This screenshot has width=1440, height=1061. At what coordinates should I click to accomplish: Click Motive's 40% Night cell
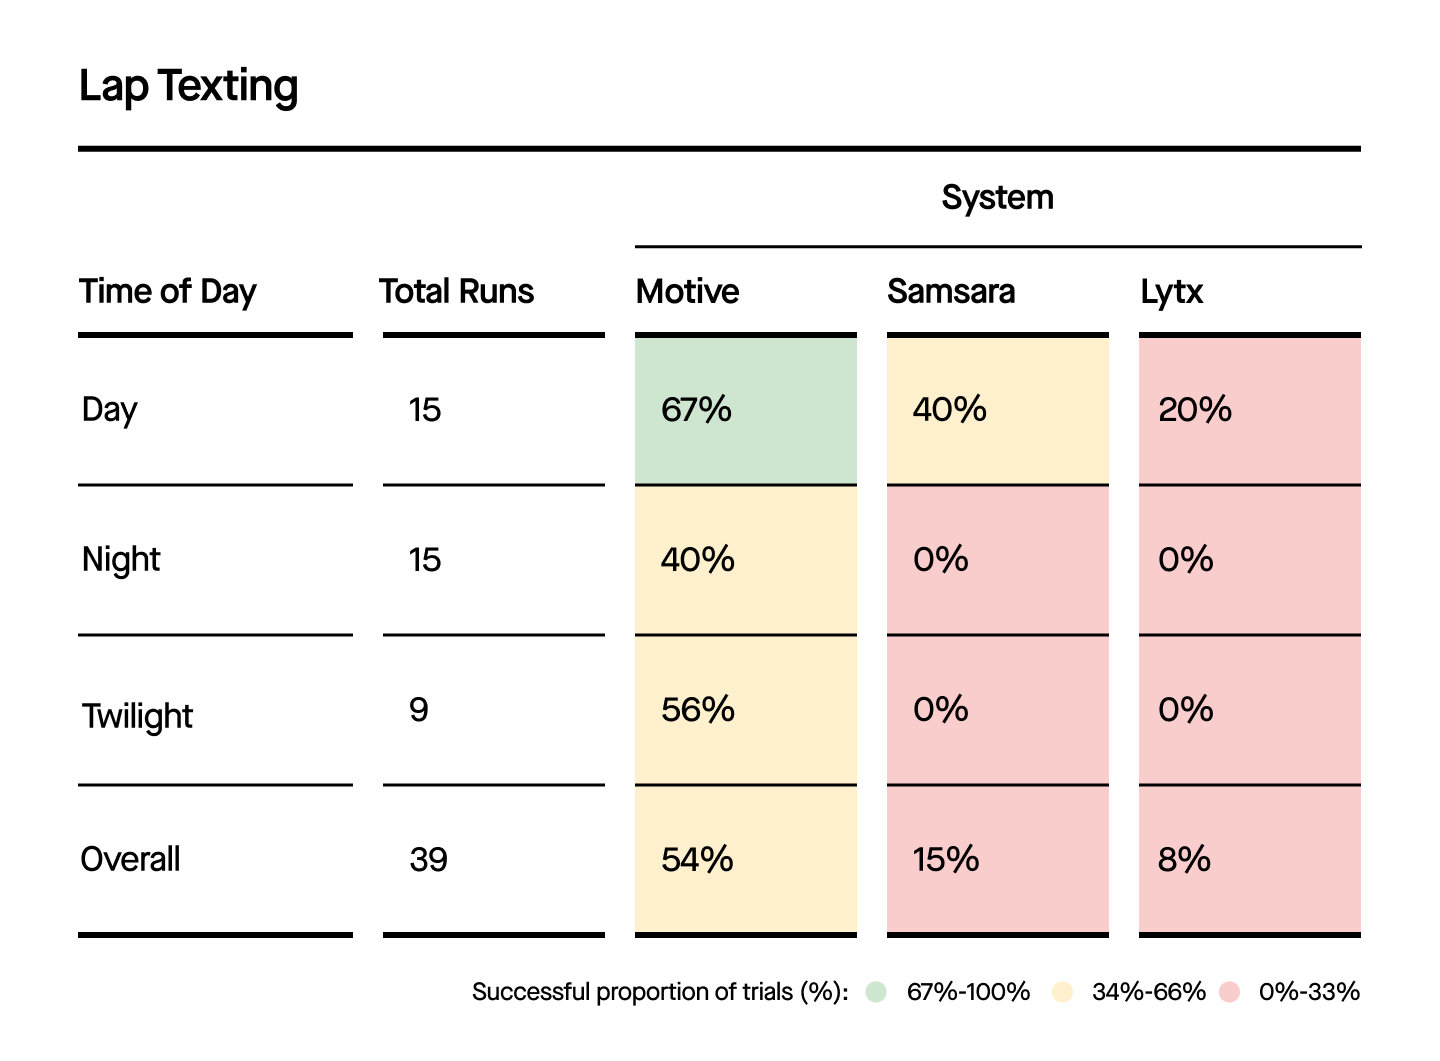746,560
